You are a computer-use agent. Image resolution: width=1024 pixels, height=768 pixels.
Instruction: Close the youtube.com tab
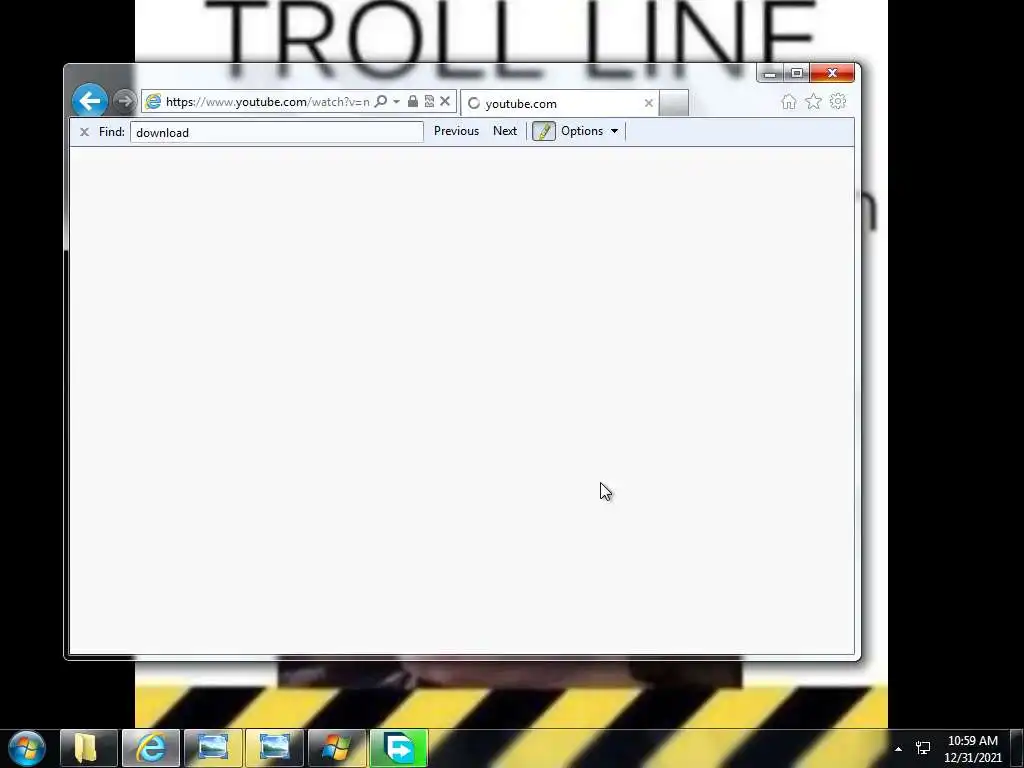(x=648, y=103)
